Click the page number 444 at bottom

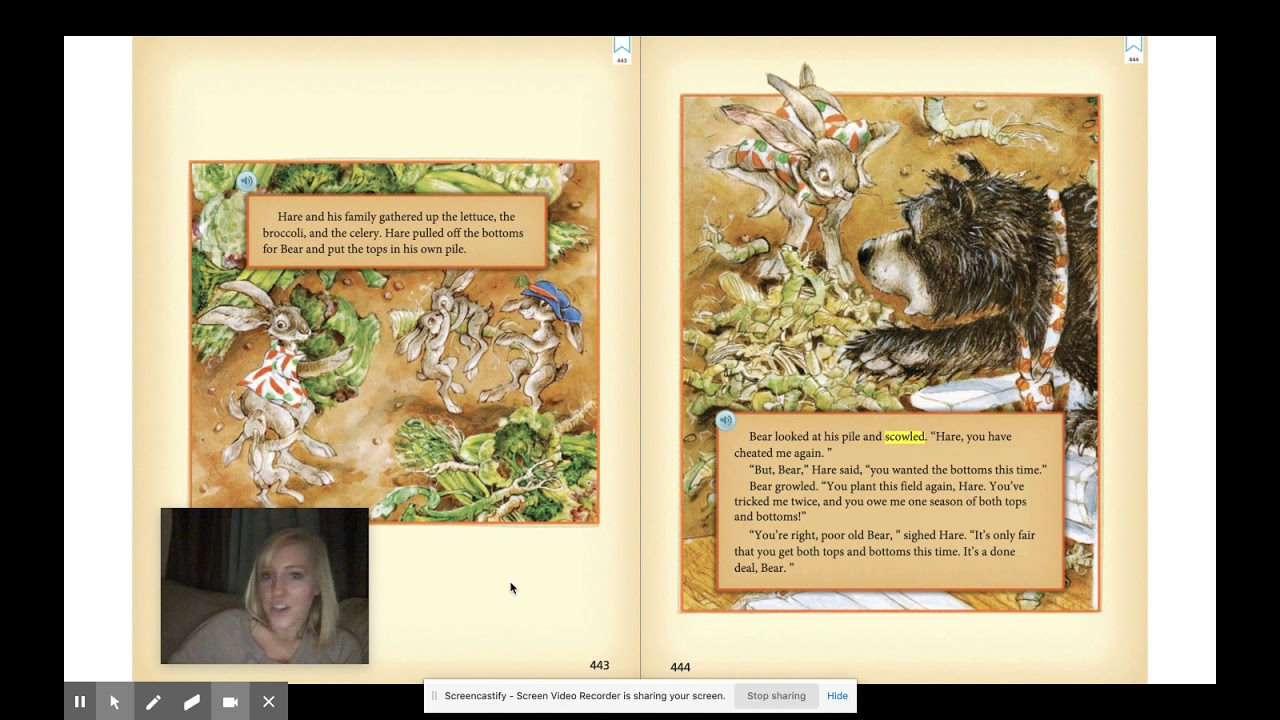pos(680,667)
